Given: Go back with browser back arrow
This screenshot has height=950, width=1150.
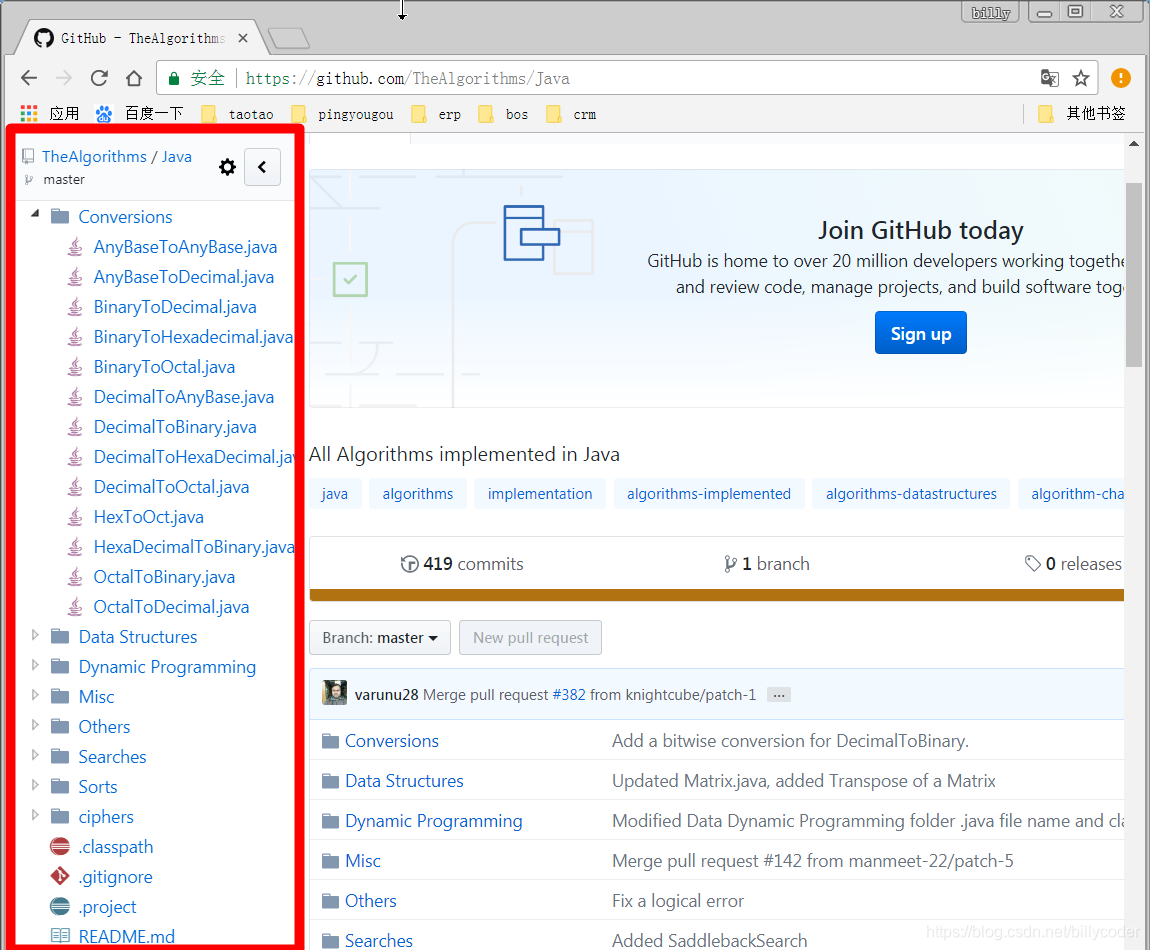Looking at the screenshot, I should (x=29, y=78).
